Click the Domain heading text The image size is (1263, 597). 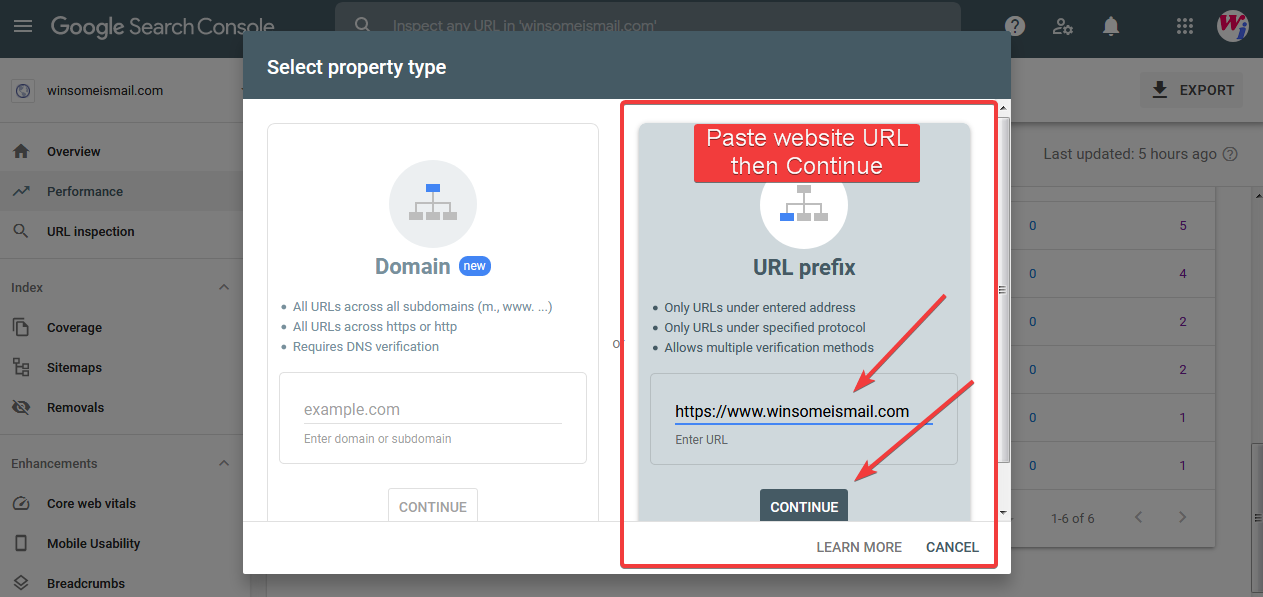tap(413, 266)
